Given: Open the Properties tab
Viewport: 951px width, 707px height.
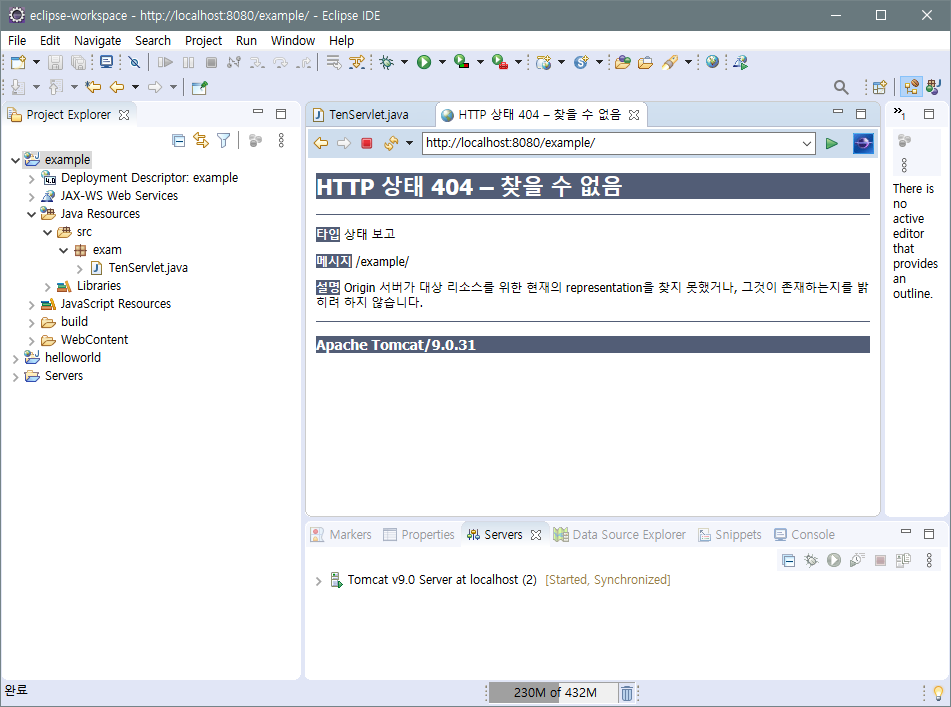Looking at the screenshot, I should 419,535.
